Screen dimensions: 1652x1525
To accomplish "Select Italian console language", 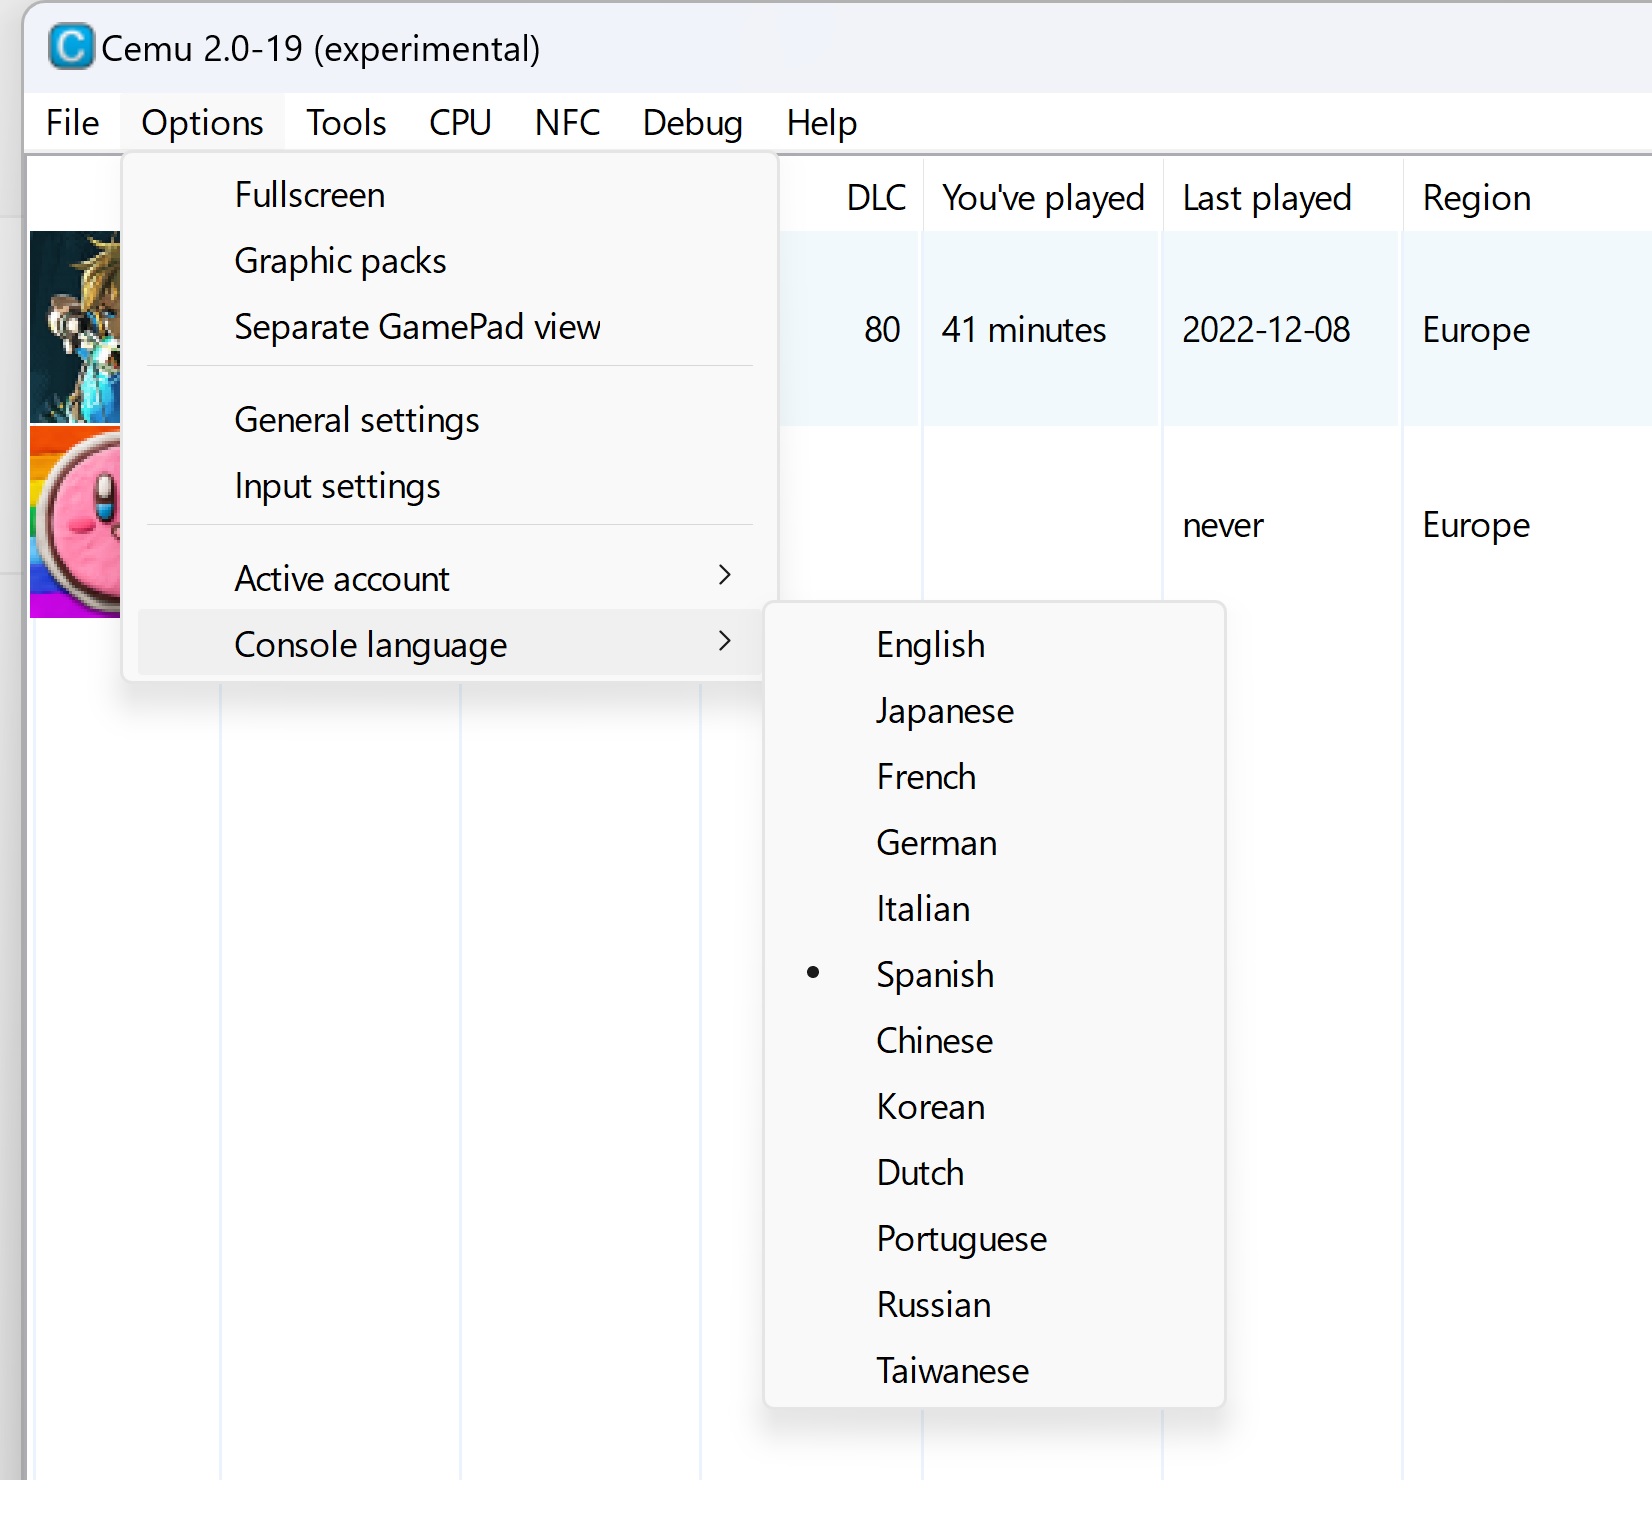I will tap(994, 909).
